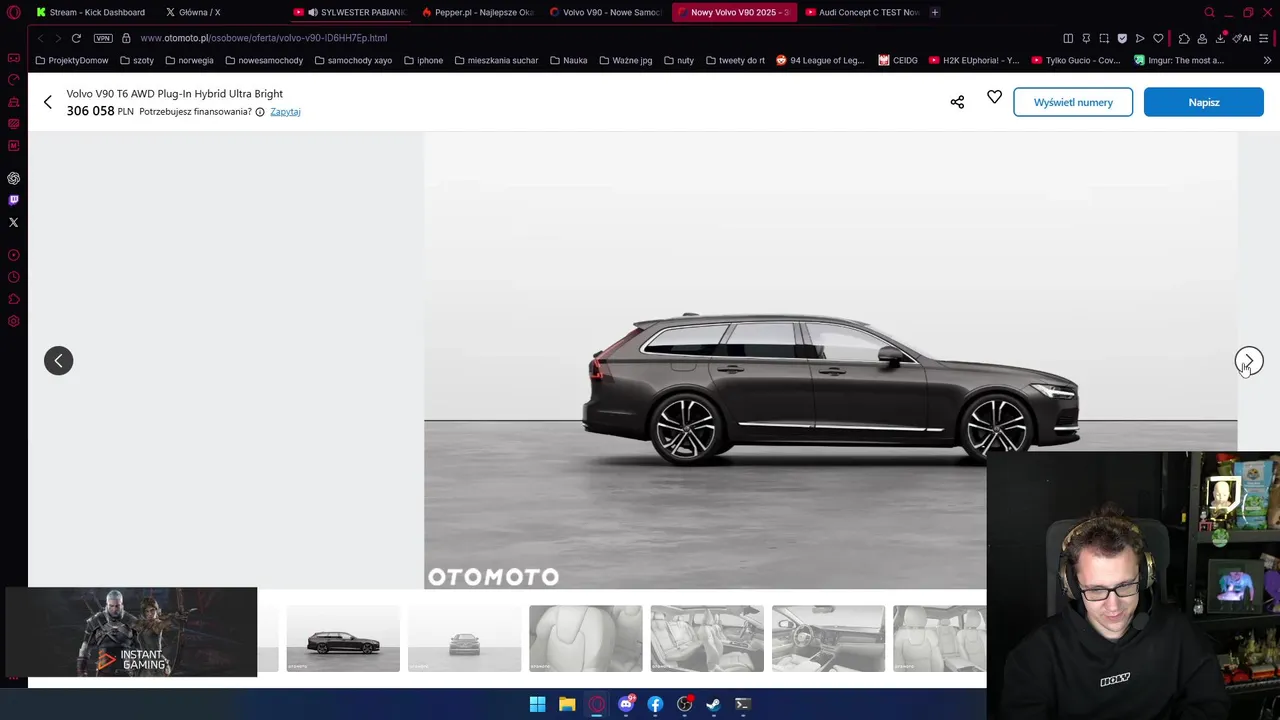This screenshot has height=720, width=1280.
Task: Switch to the Pepper.pl tab
Action: (478, 12)
